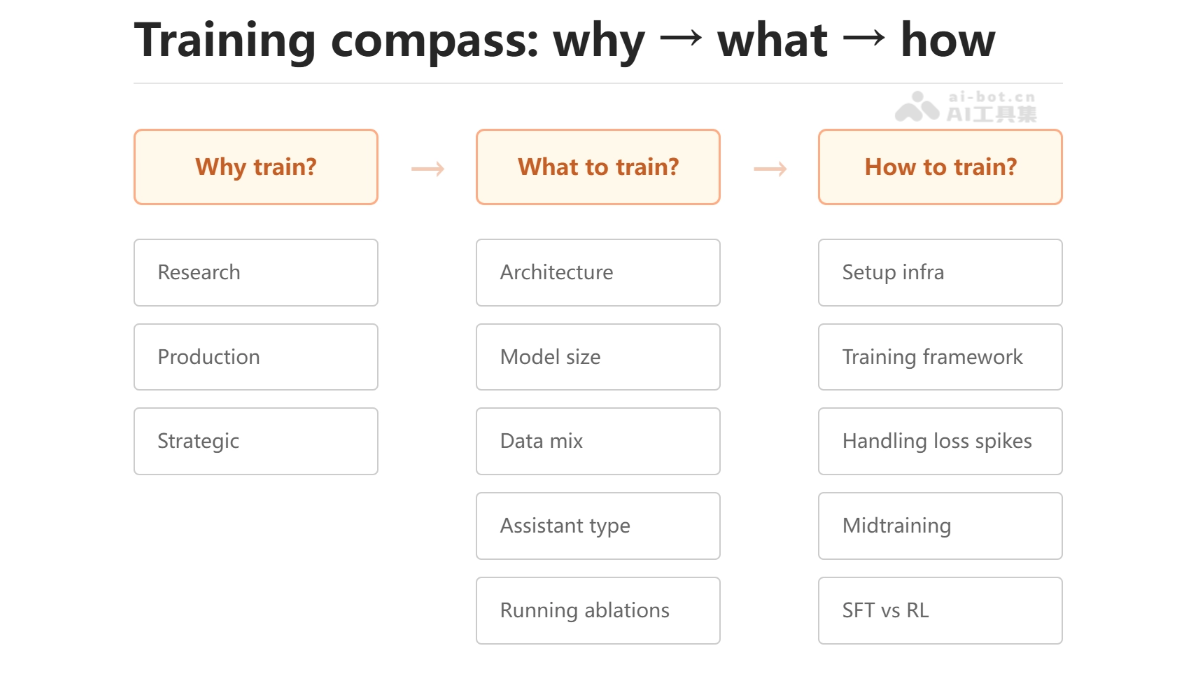Image resolution: width=1200 pixels, height=675 pixels.
Task: Pick the Assistant type box
Action: [598, 526]
